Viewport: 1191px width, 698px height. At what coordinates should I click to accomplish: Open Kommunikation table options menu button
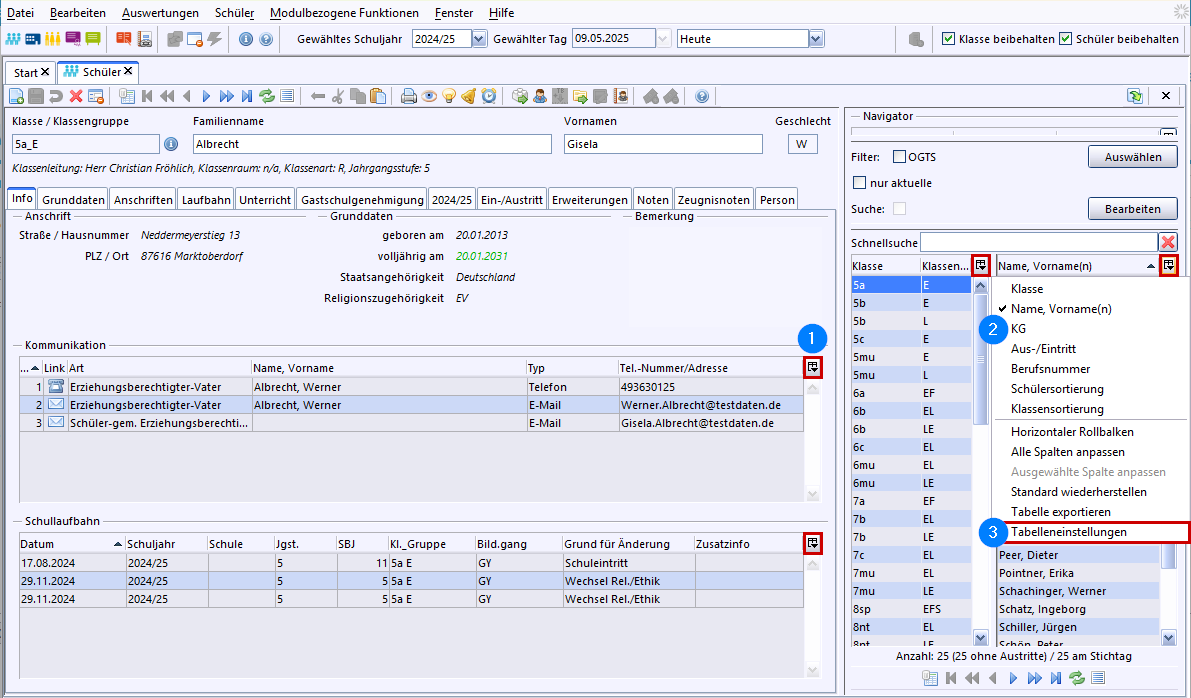pos(813,368)
